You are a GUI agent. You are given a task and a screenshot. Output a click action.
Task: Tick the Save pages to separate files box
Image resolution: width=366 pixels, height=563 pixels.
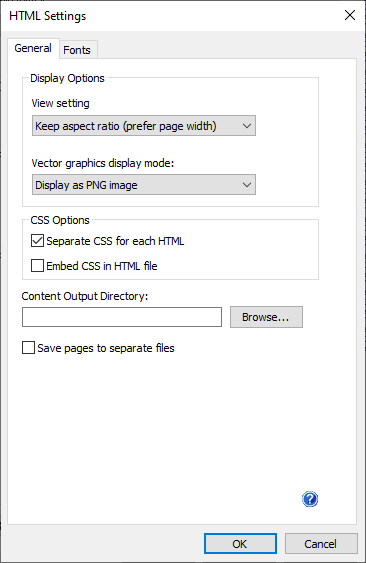pos(28,348)
